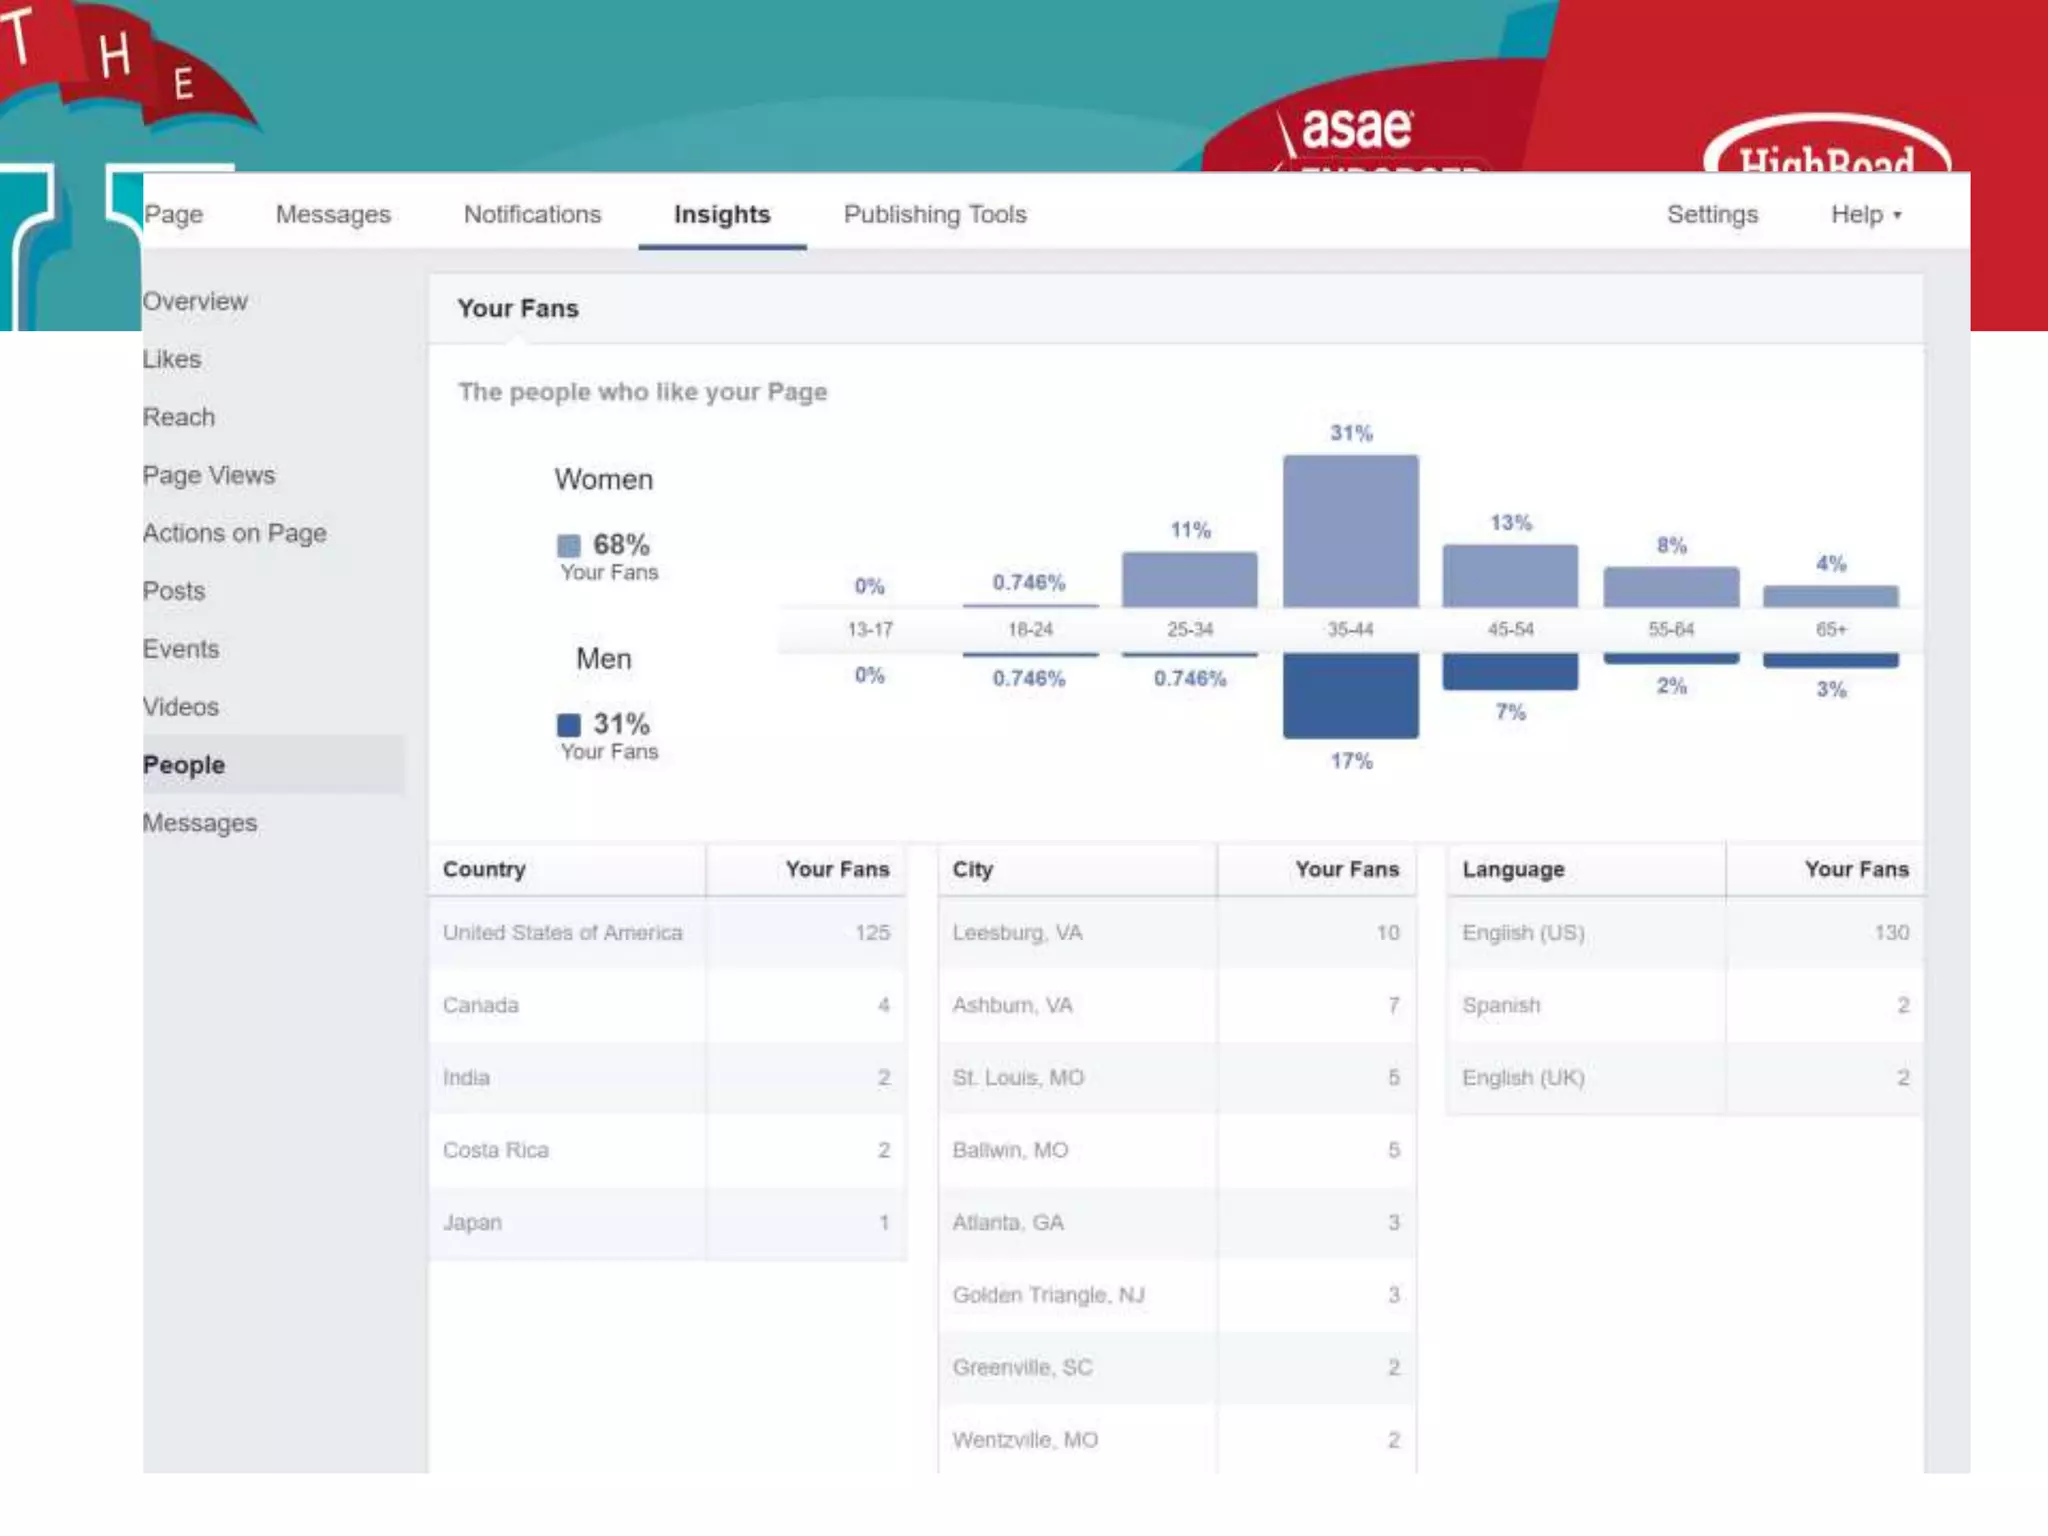This screenshot has width=2048, height=1536.
Task: Click the Page Views sidebar link
Action: click(209, 475)
